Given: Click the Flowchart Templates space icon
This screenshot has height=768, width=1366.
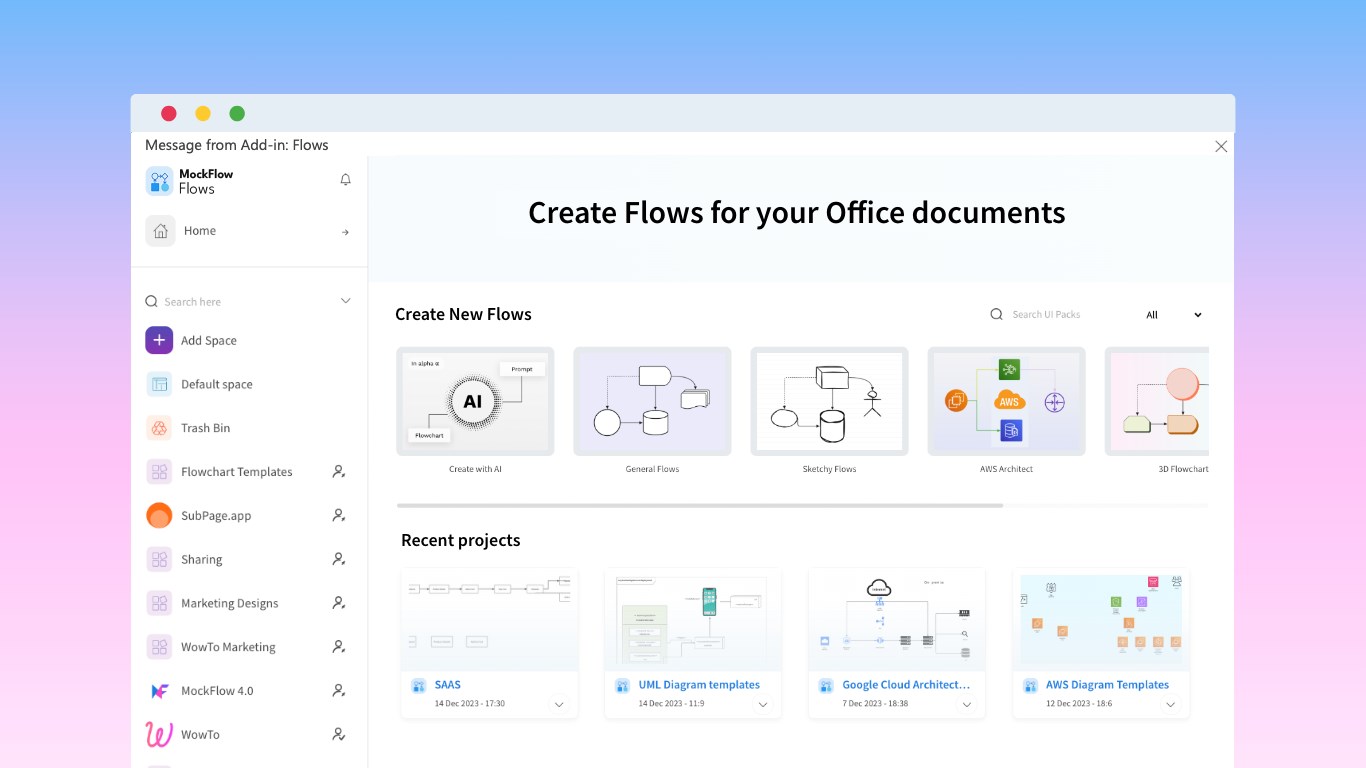Looking at the screenshot, I should tap(159, 472).
